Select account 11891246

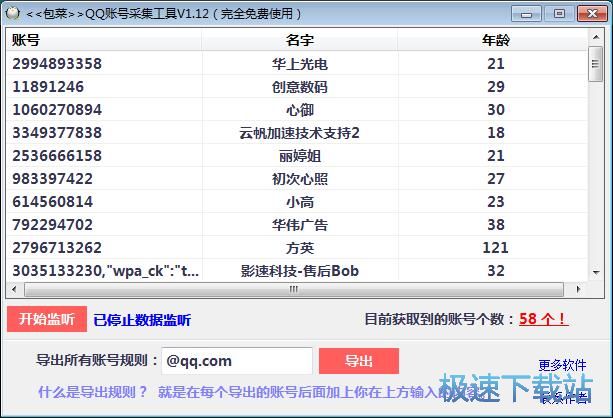(x=48, y=87)
